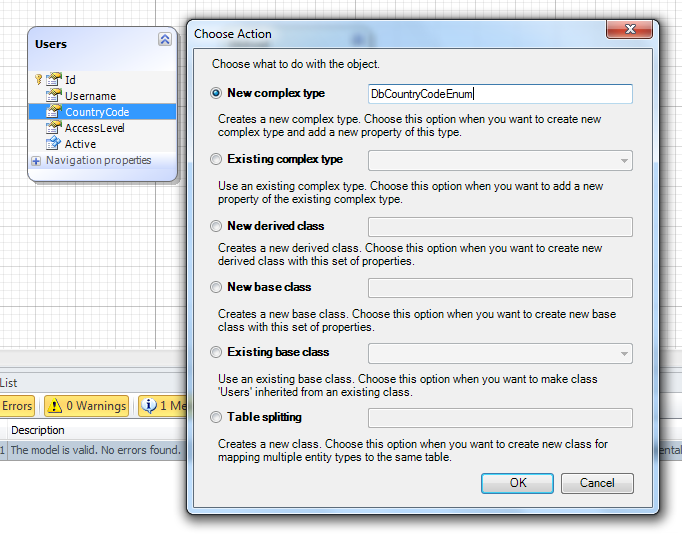Image resolution: width=682 pixels, height=538 pixels.
Task: Click Cancel to dismiss Choose Action dialog
Action: pyautogui.click(x=596, y=483)
